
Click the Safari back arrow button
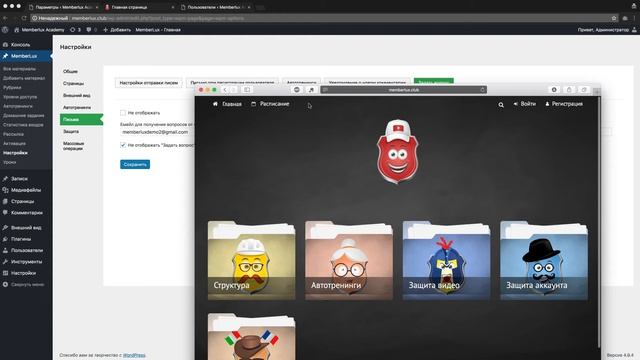coord(224,90)
